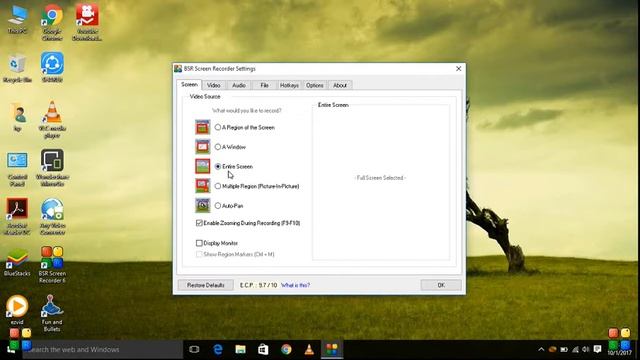Select the VLC media player desktop shortcut
The image size is (640, 360).
tap(52, 120)
